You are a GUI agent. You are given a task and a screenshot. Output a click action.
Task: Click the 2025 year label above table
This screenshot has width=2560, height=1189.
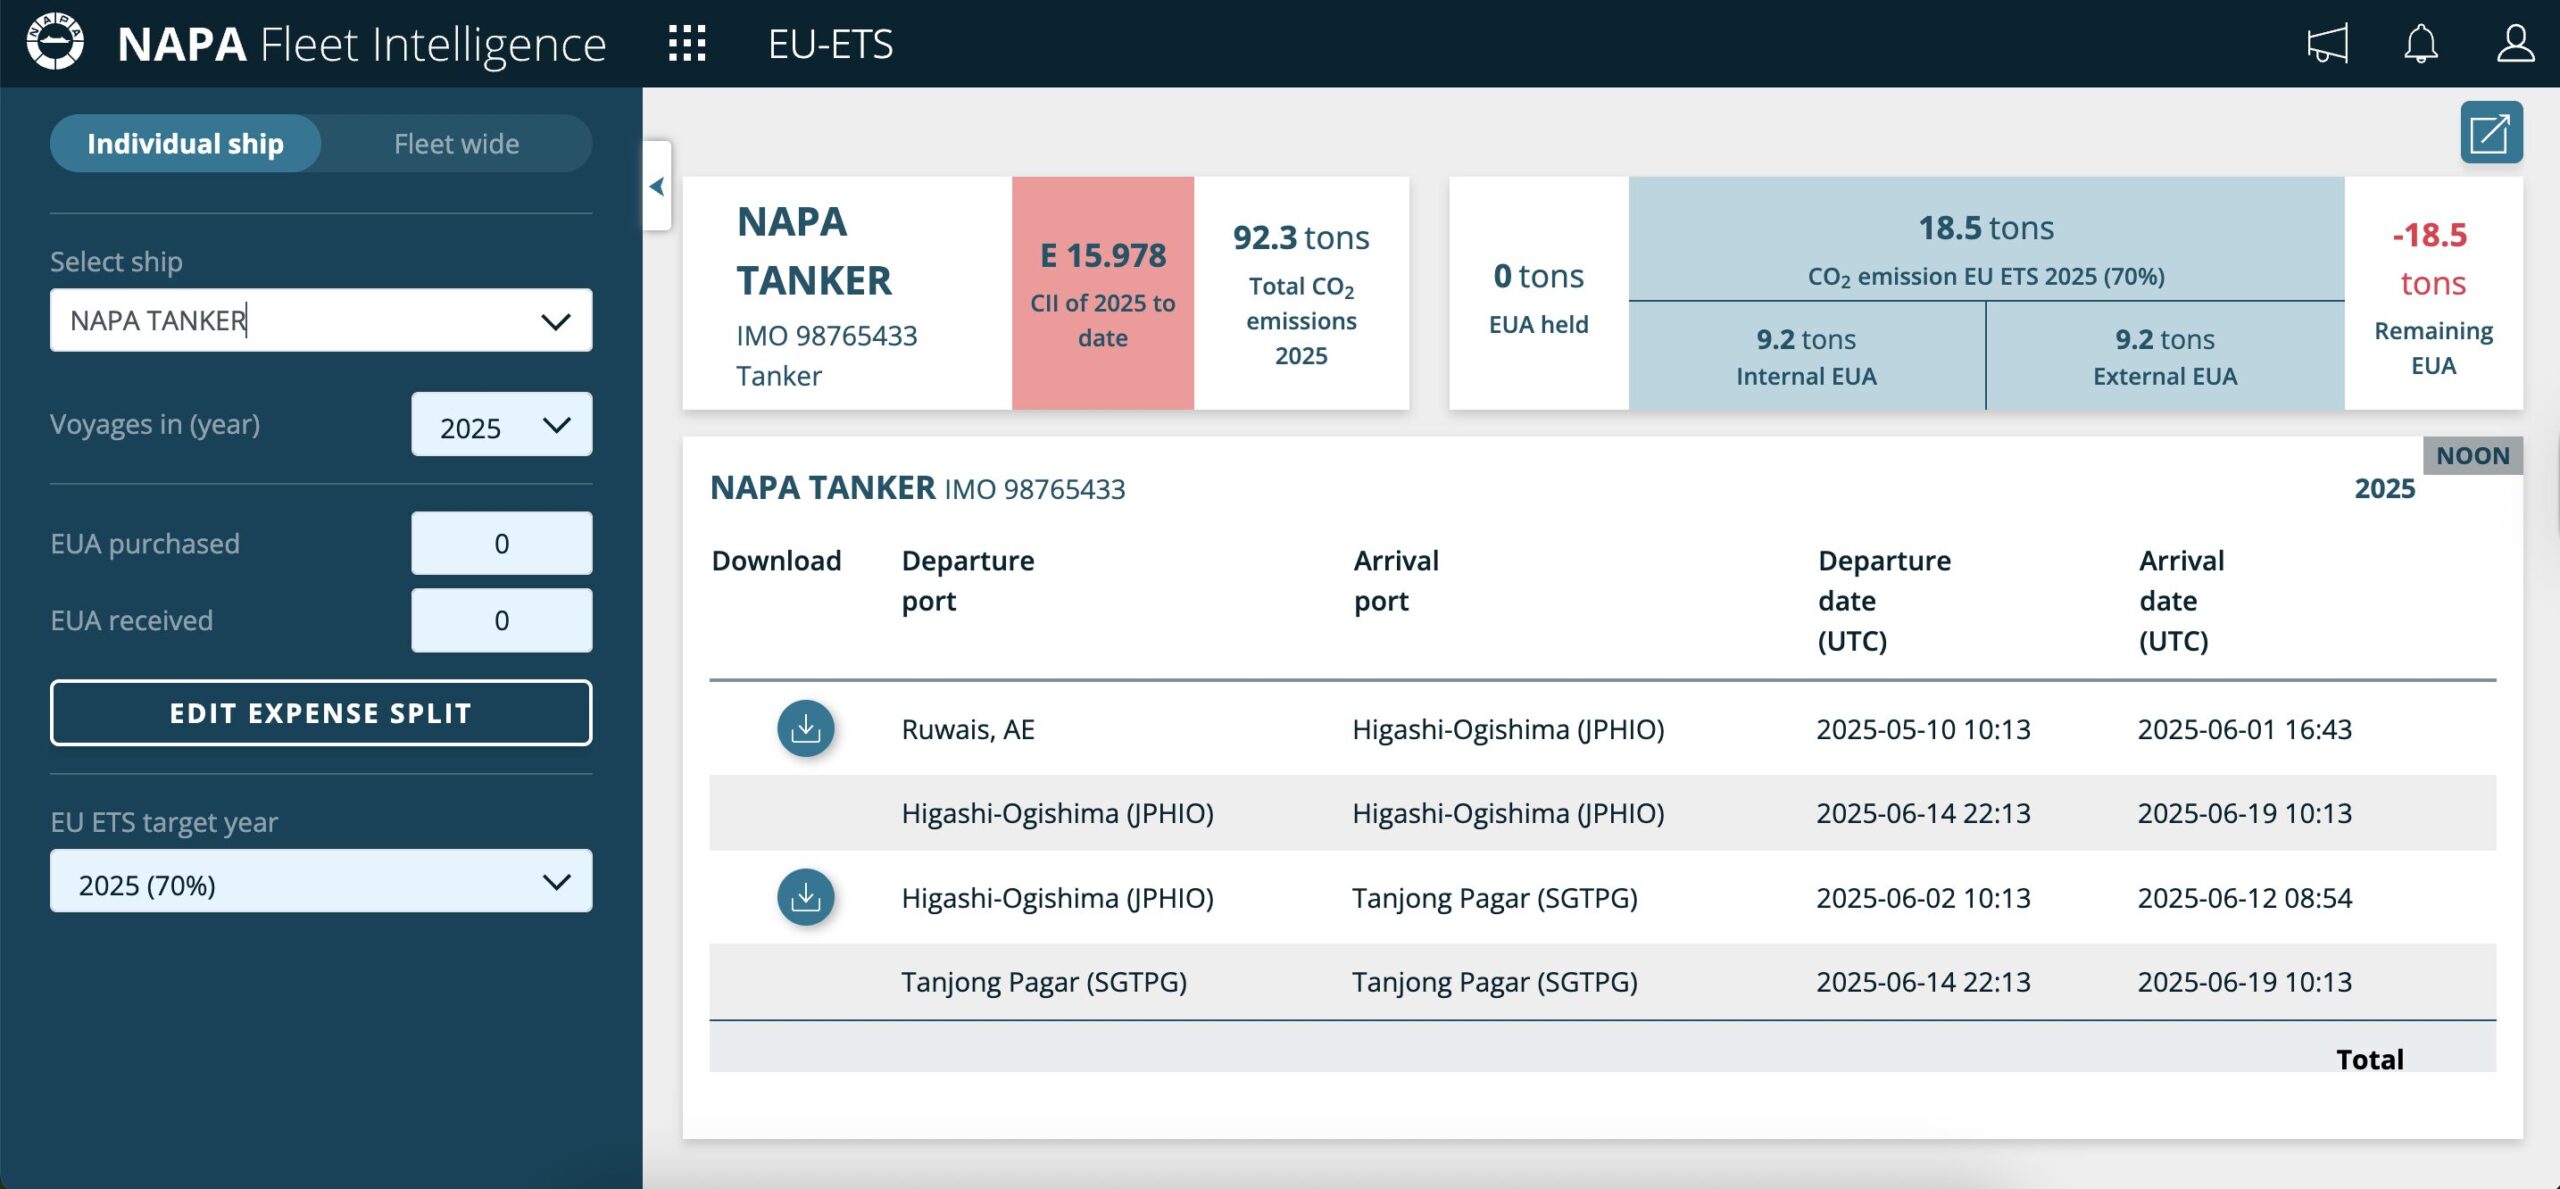point(2384,488)
